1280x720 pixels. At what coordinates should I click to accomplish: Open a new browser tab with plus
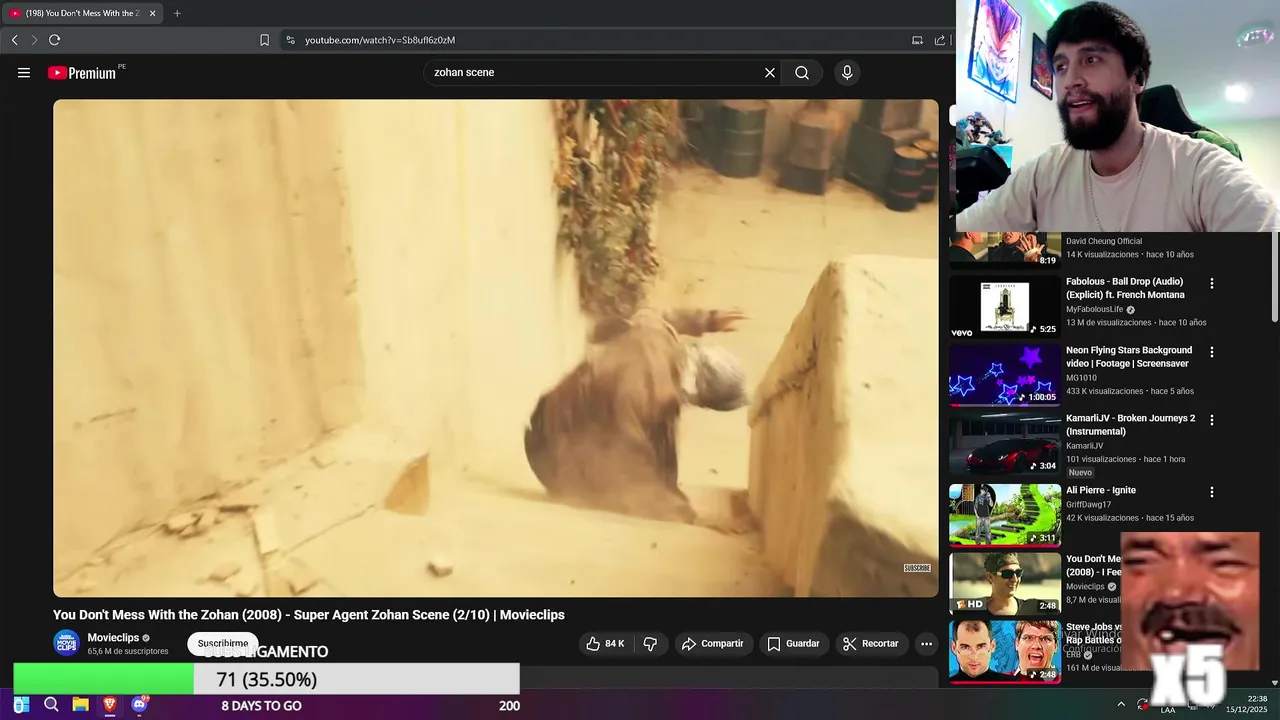pyautogui.click(x=177, y=13)
